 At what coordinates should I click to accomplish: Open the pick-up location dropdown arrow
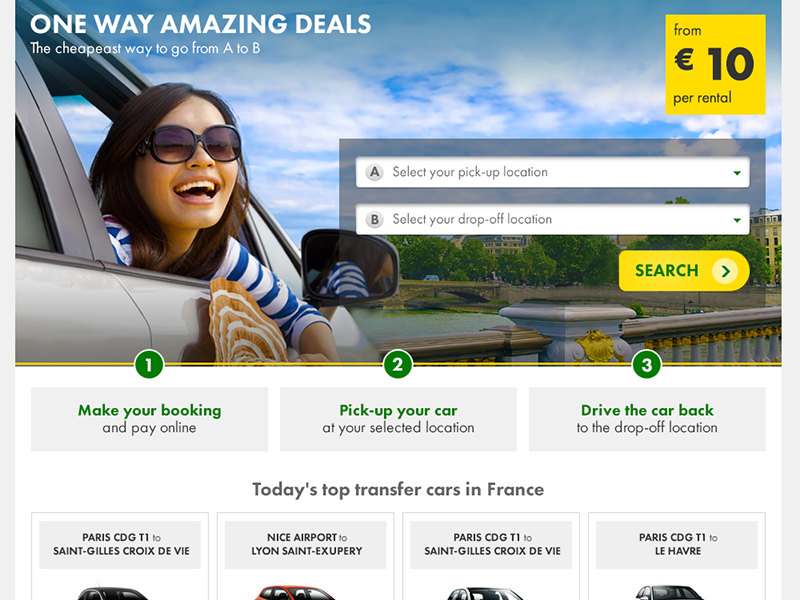click(737, 173)
